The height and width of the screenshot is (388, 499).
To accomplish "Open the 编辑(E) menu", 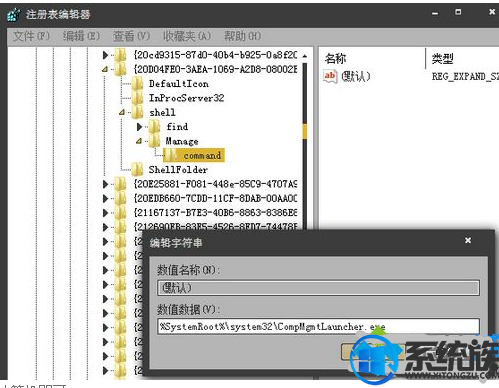I will pos(81,36).
